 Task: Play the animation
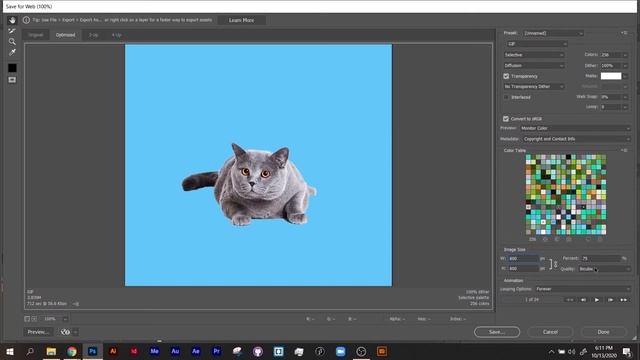coord(597,300)
